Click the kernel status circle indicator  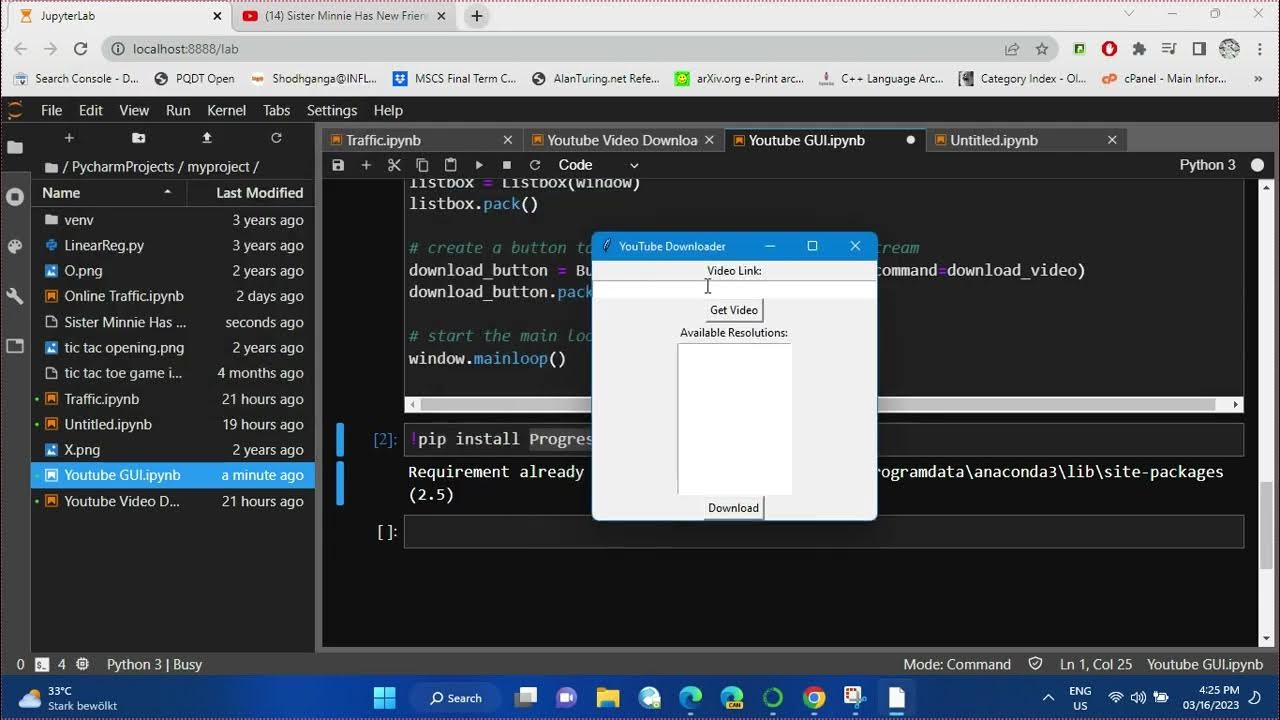1257,165
